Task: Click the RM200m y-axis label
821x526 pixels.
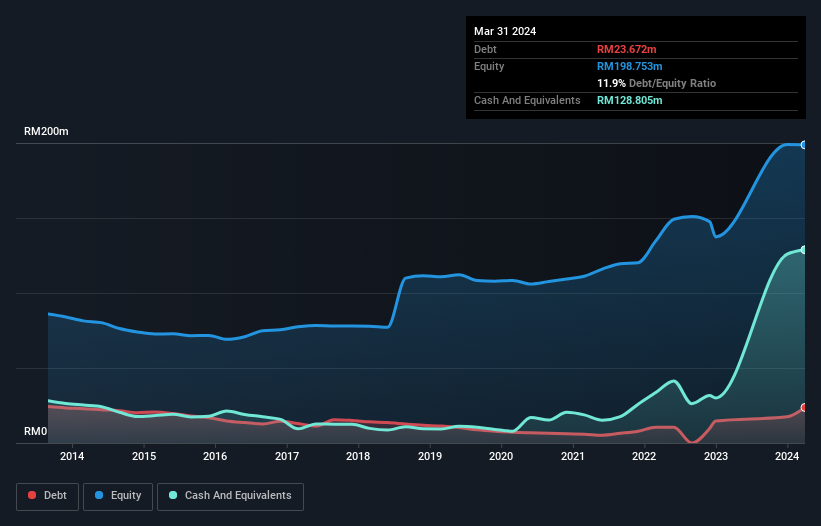Action: point(46,131)
